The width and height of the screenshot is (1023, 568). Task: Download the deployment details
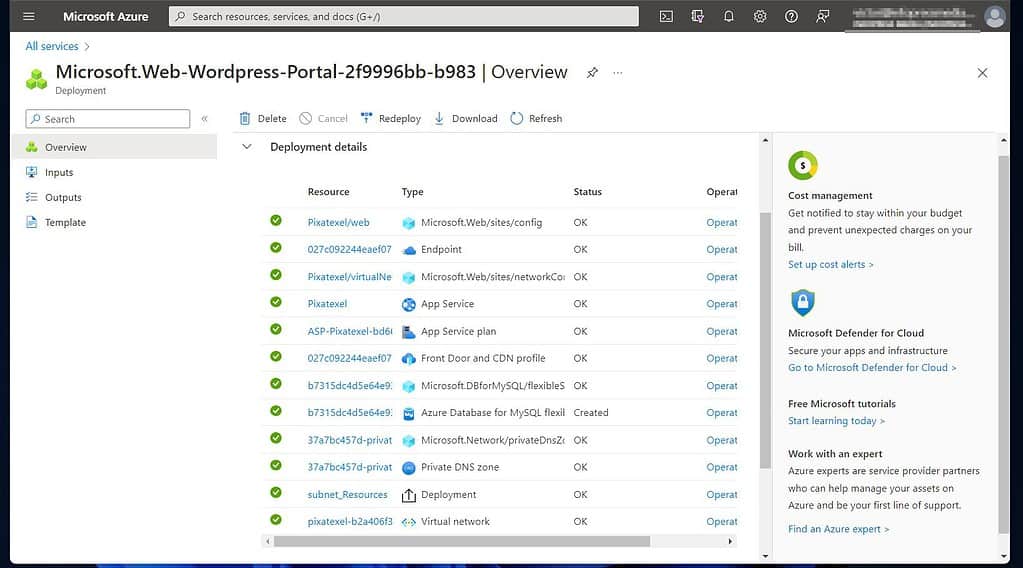[466, 119]
